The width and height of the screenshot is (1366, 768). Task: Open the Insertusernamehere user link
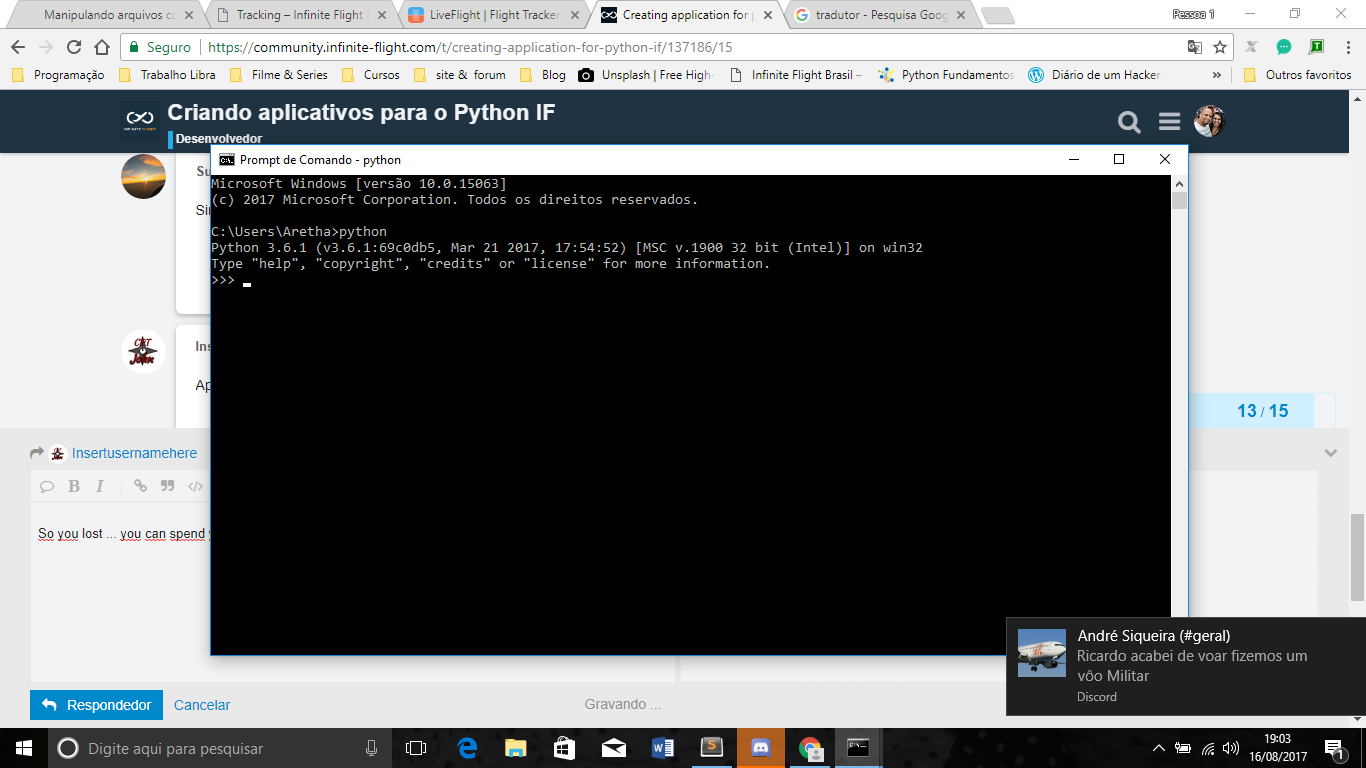(x=134, y=453)
